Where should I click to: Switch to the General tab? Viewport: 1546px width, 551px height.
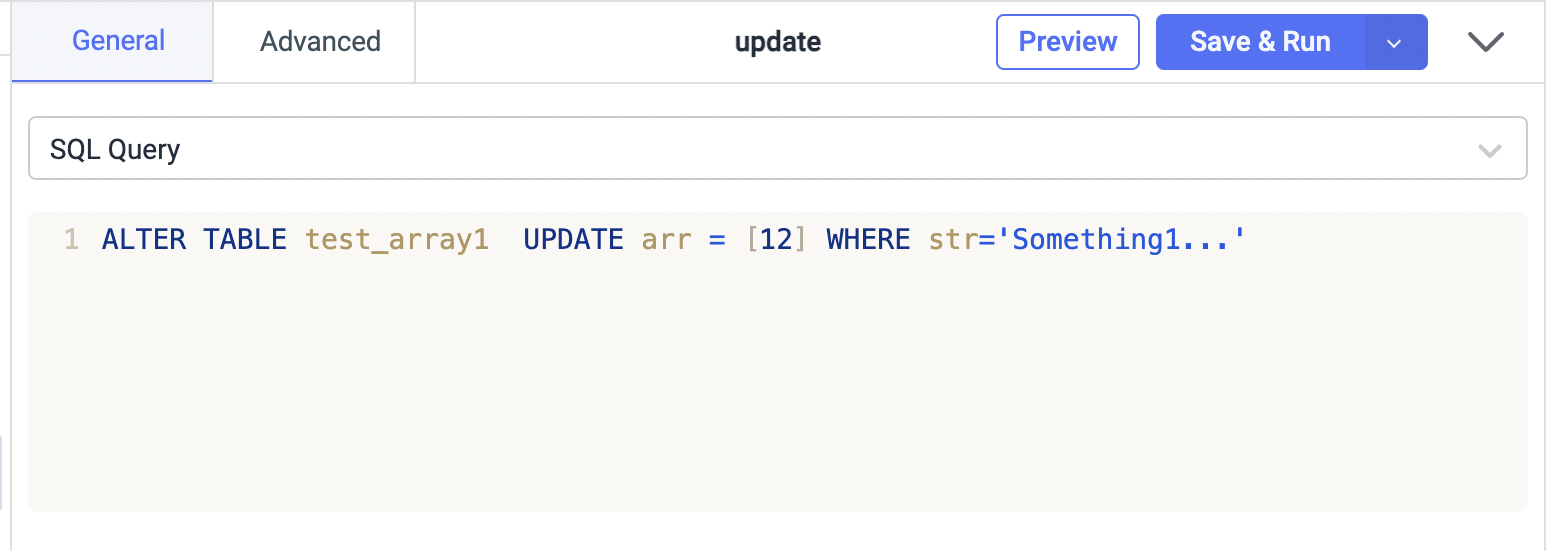pos(119,41)
